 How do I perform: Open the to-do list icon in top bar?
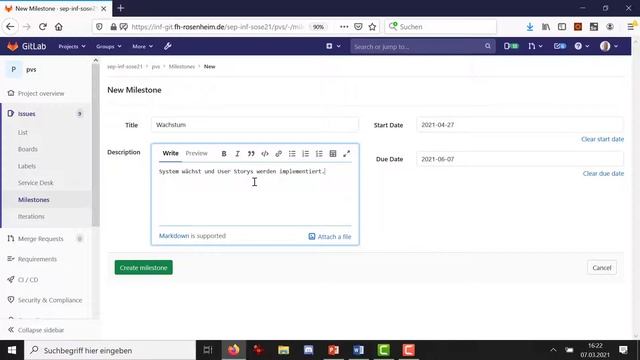560,46
